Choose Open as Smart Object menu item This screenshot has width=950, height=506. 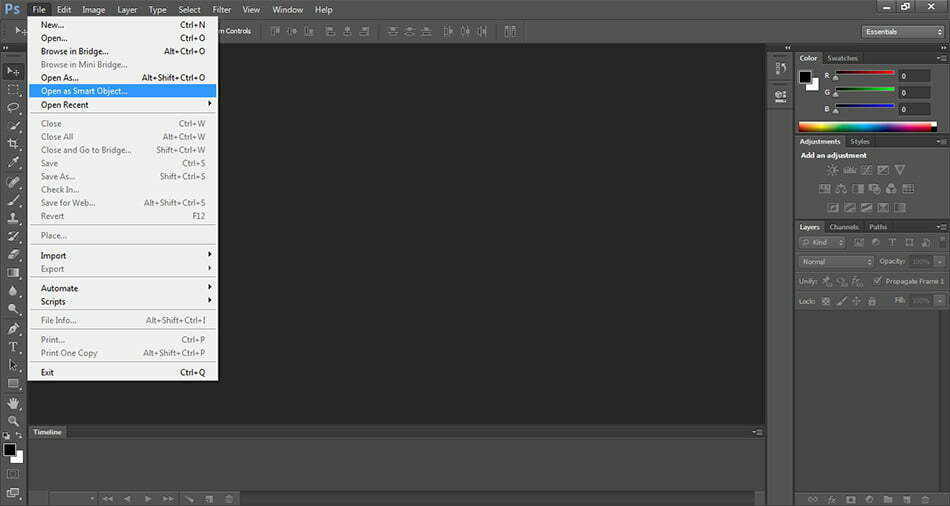(122, 91)
